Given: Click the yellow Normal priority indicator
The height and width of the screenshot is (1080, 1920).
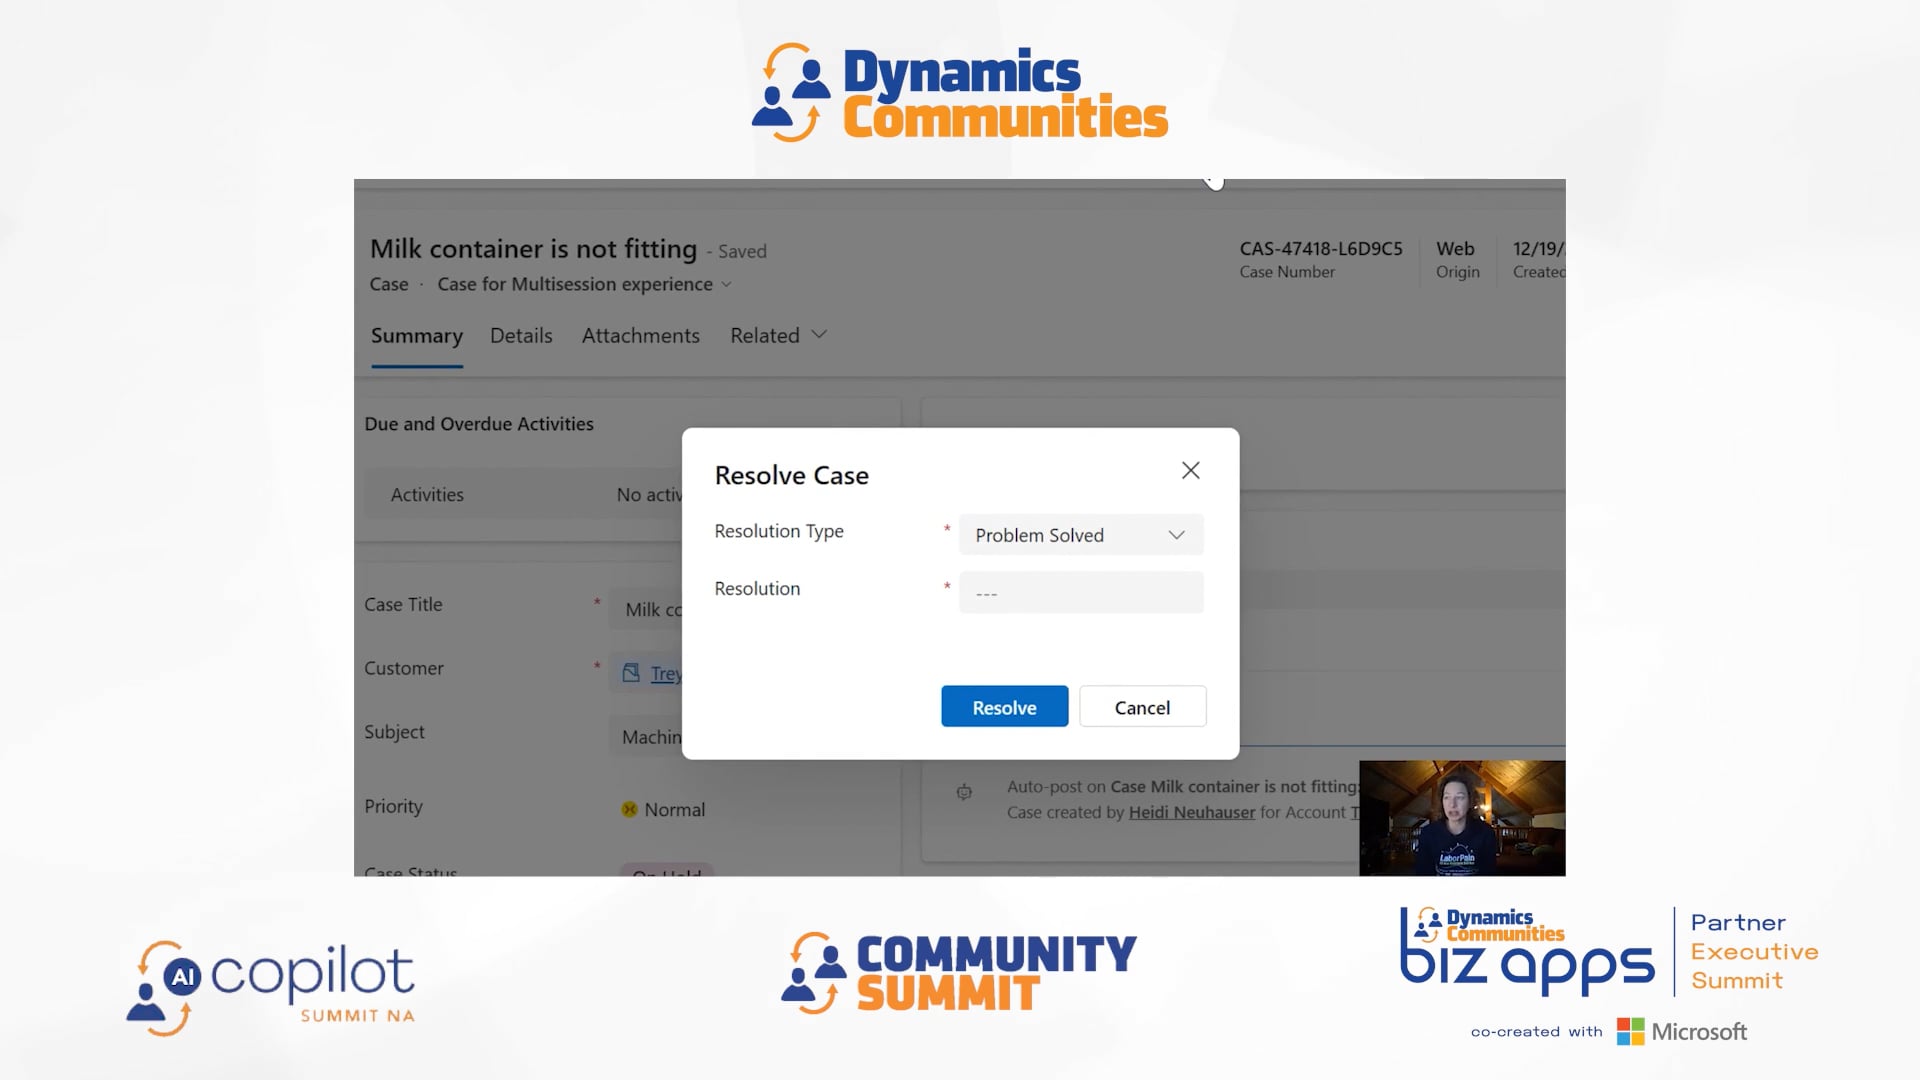Looking at the screenshot, I should [x=629, y=809].
